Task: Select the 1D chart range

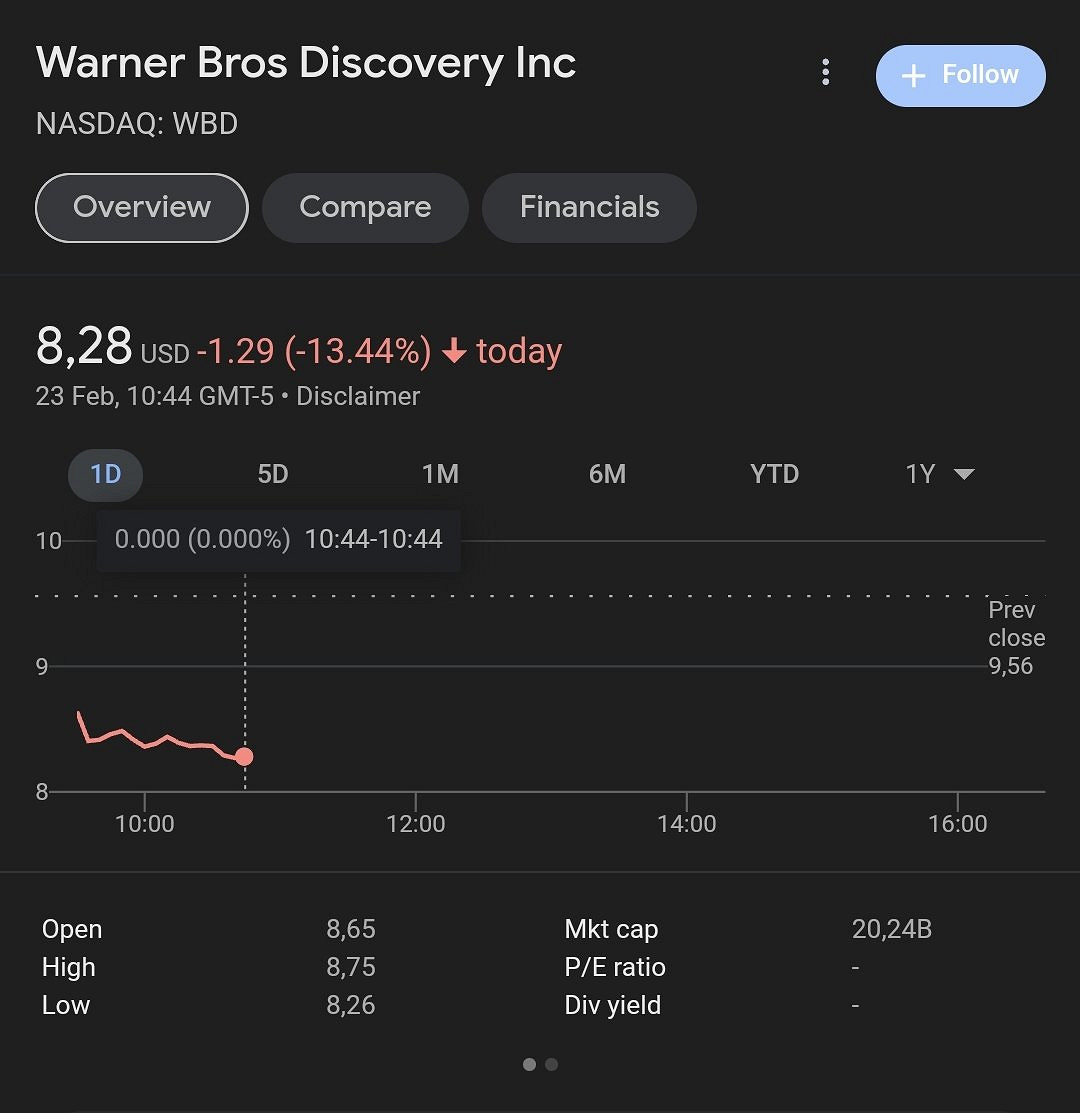Action: tap(106, 474)
